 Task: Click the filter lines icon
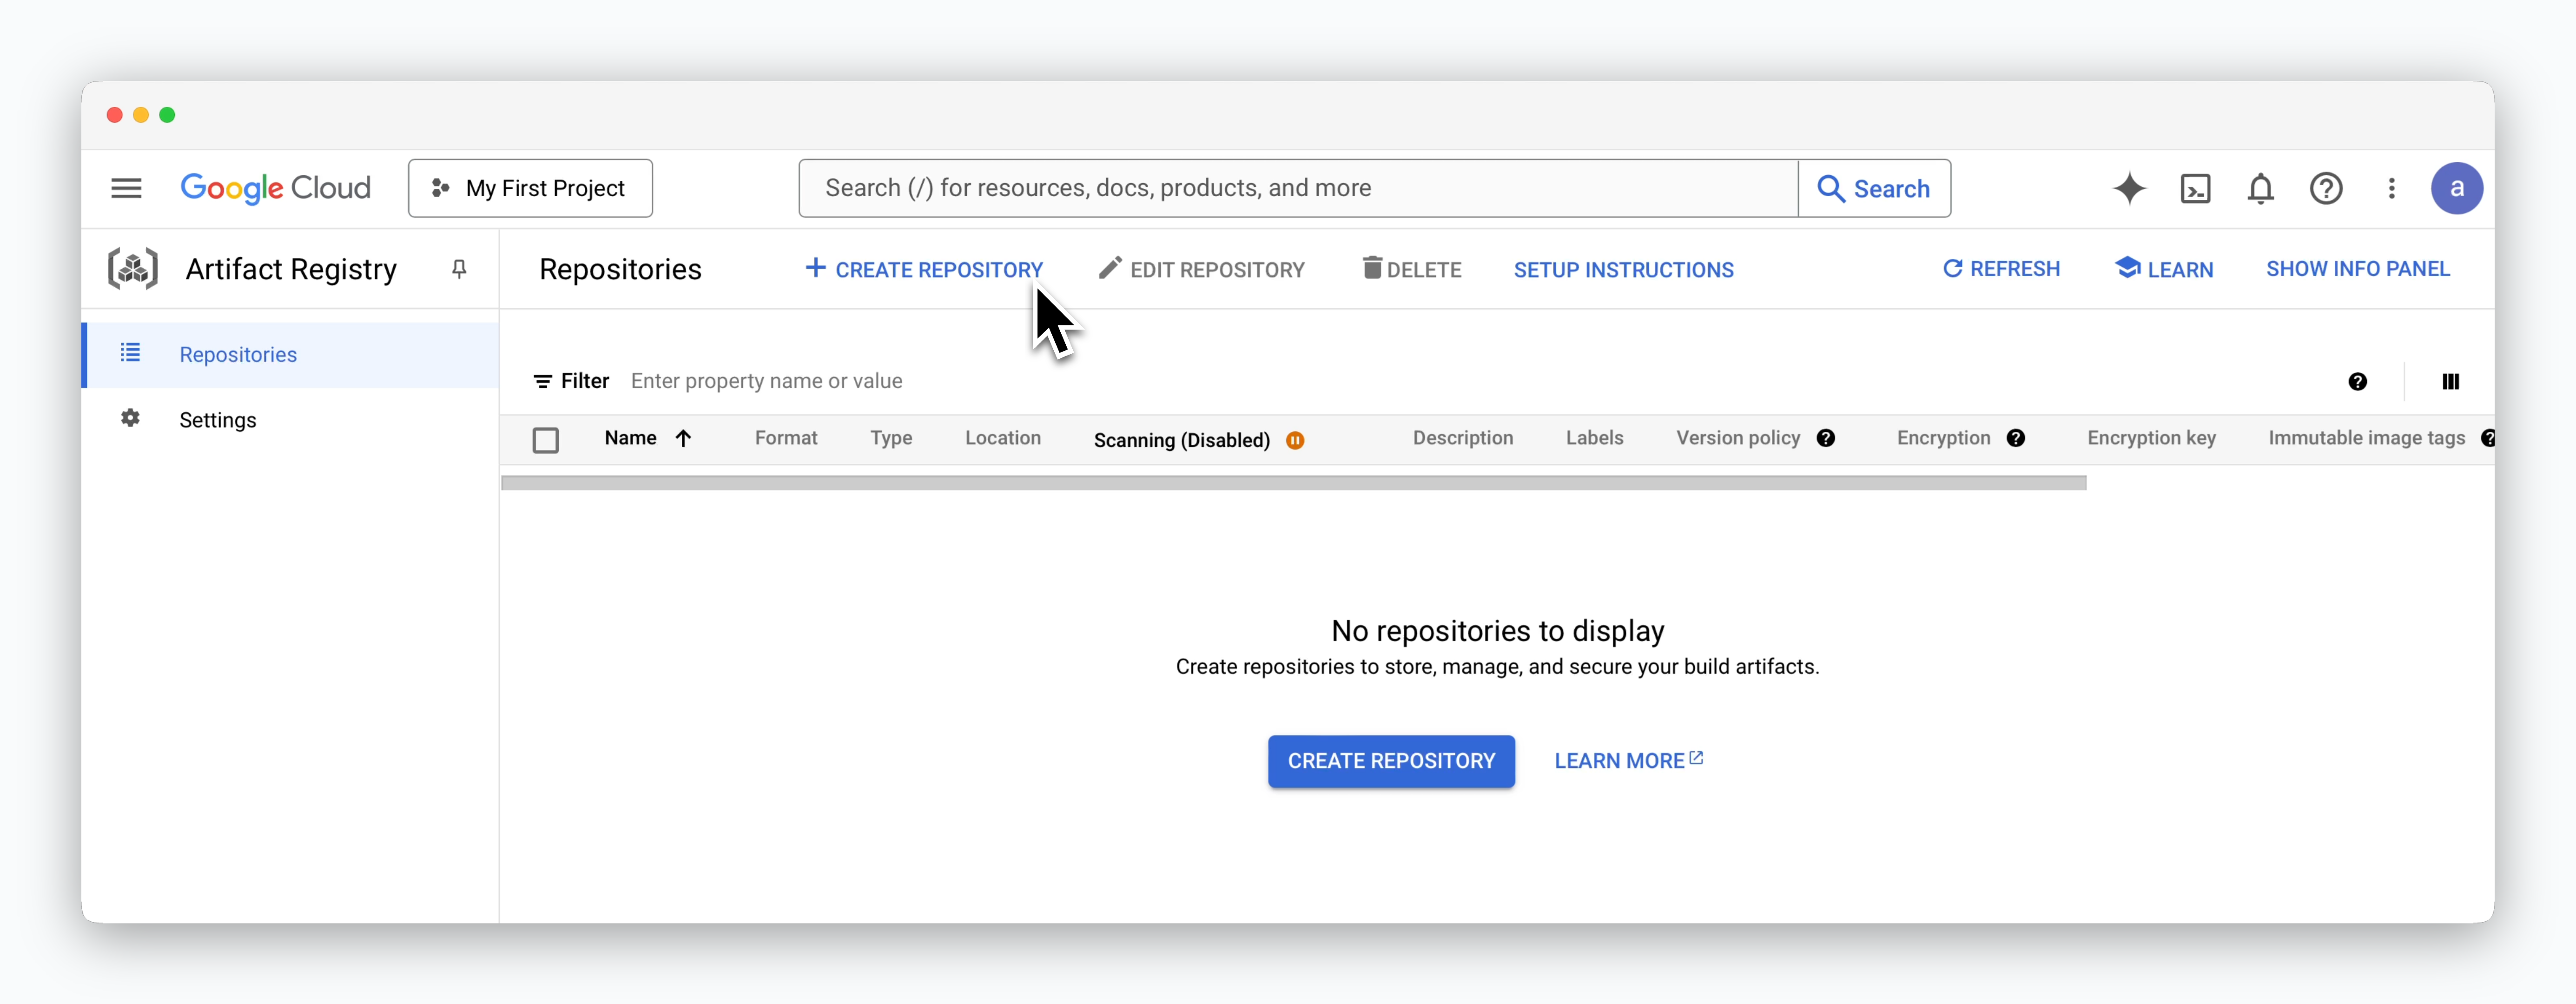pos(542,381)
